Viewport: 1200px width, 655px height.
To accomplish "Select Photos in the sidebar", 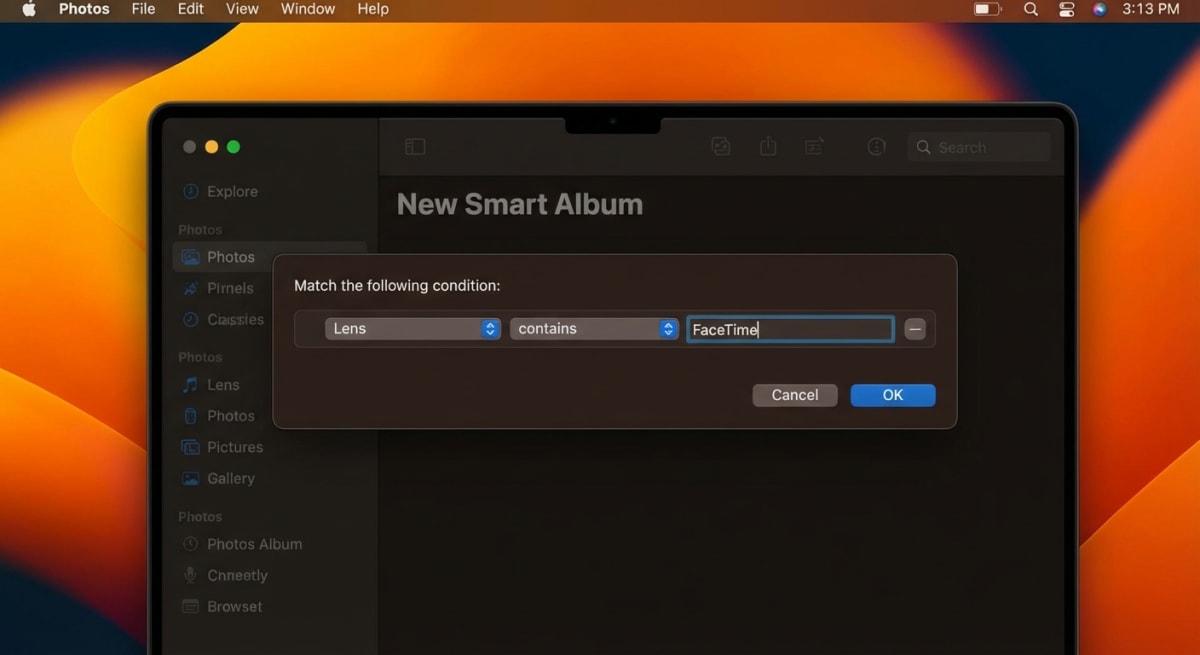I will pyautogui.click(x=229, y=257).
